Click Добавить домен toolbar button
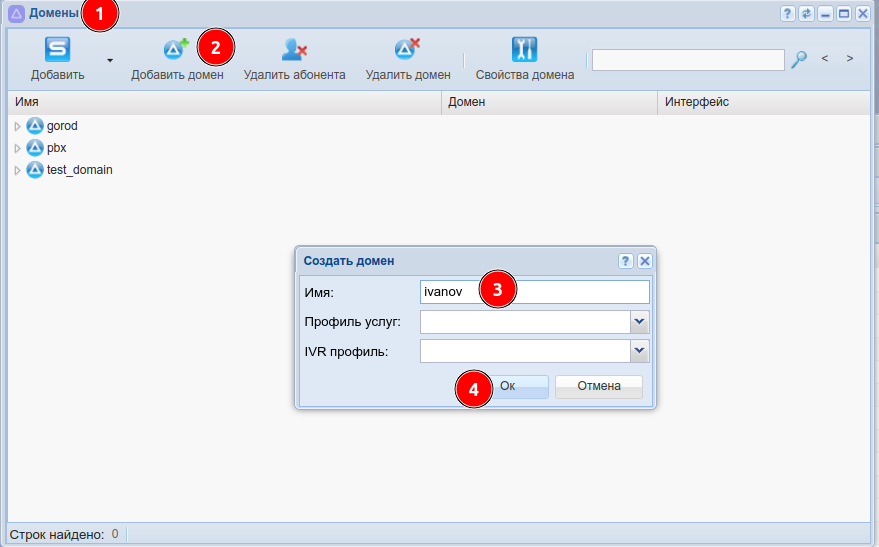This screenshot has width=879, height=547. click(x=177, y=60)
